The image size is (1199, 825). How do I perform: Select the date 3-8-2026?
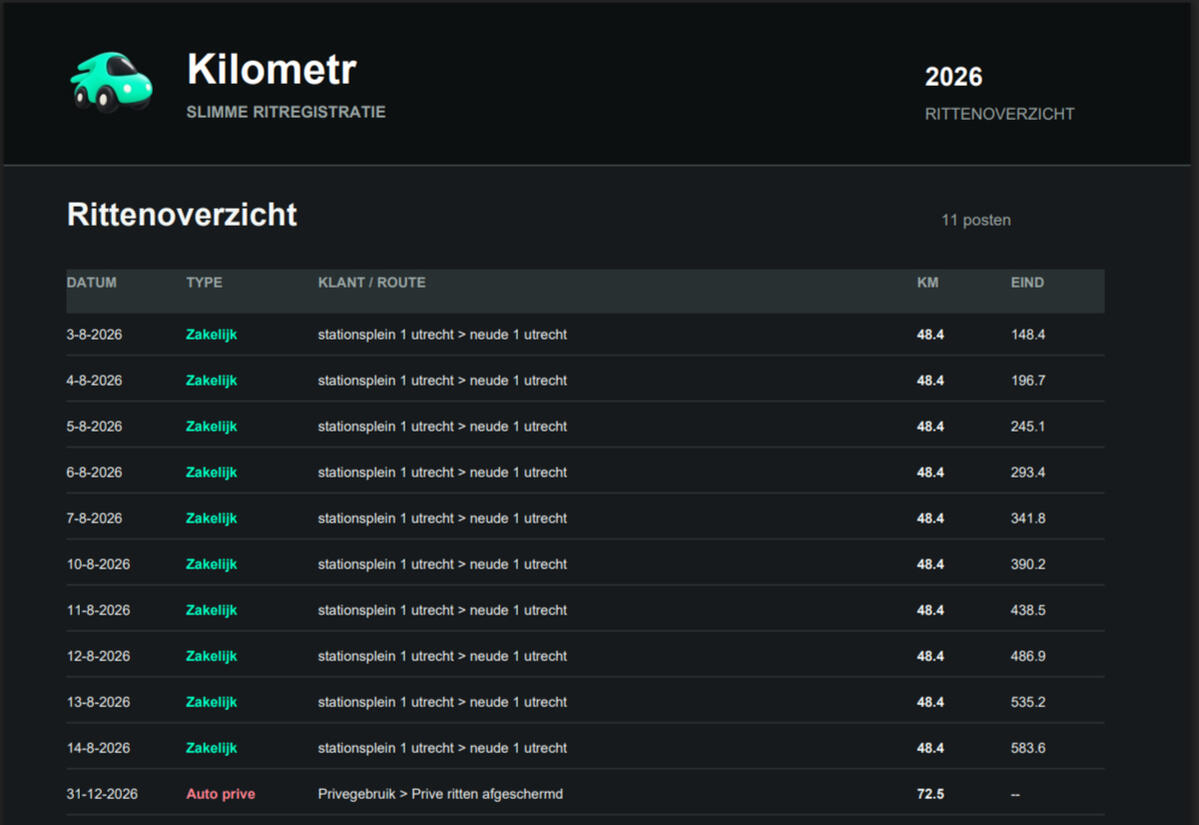[94, 334]
